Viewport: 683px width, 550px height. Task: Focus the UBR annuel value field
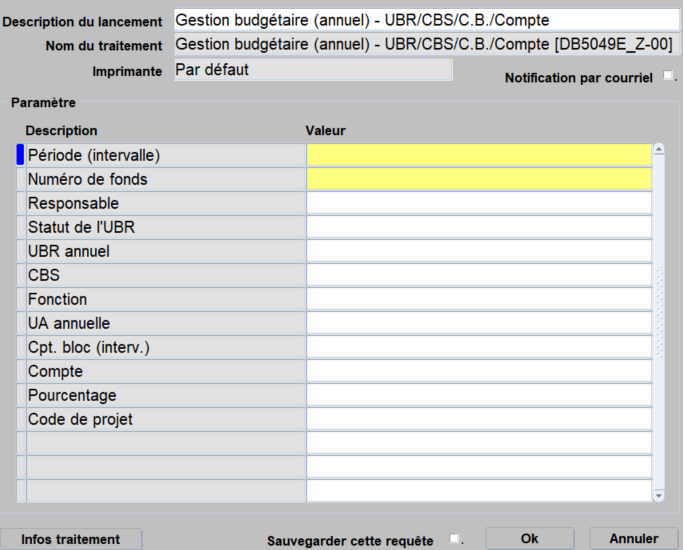479,251
